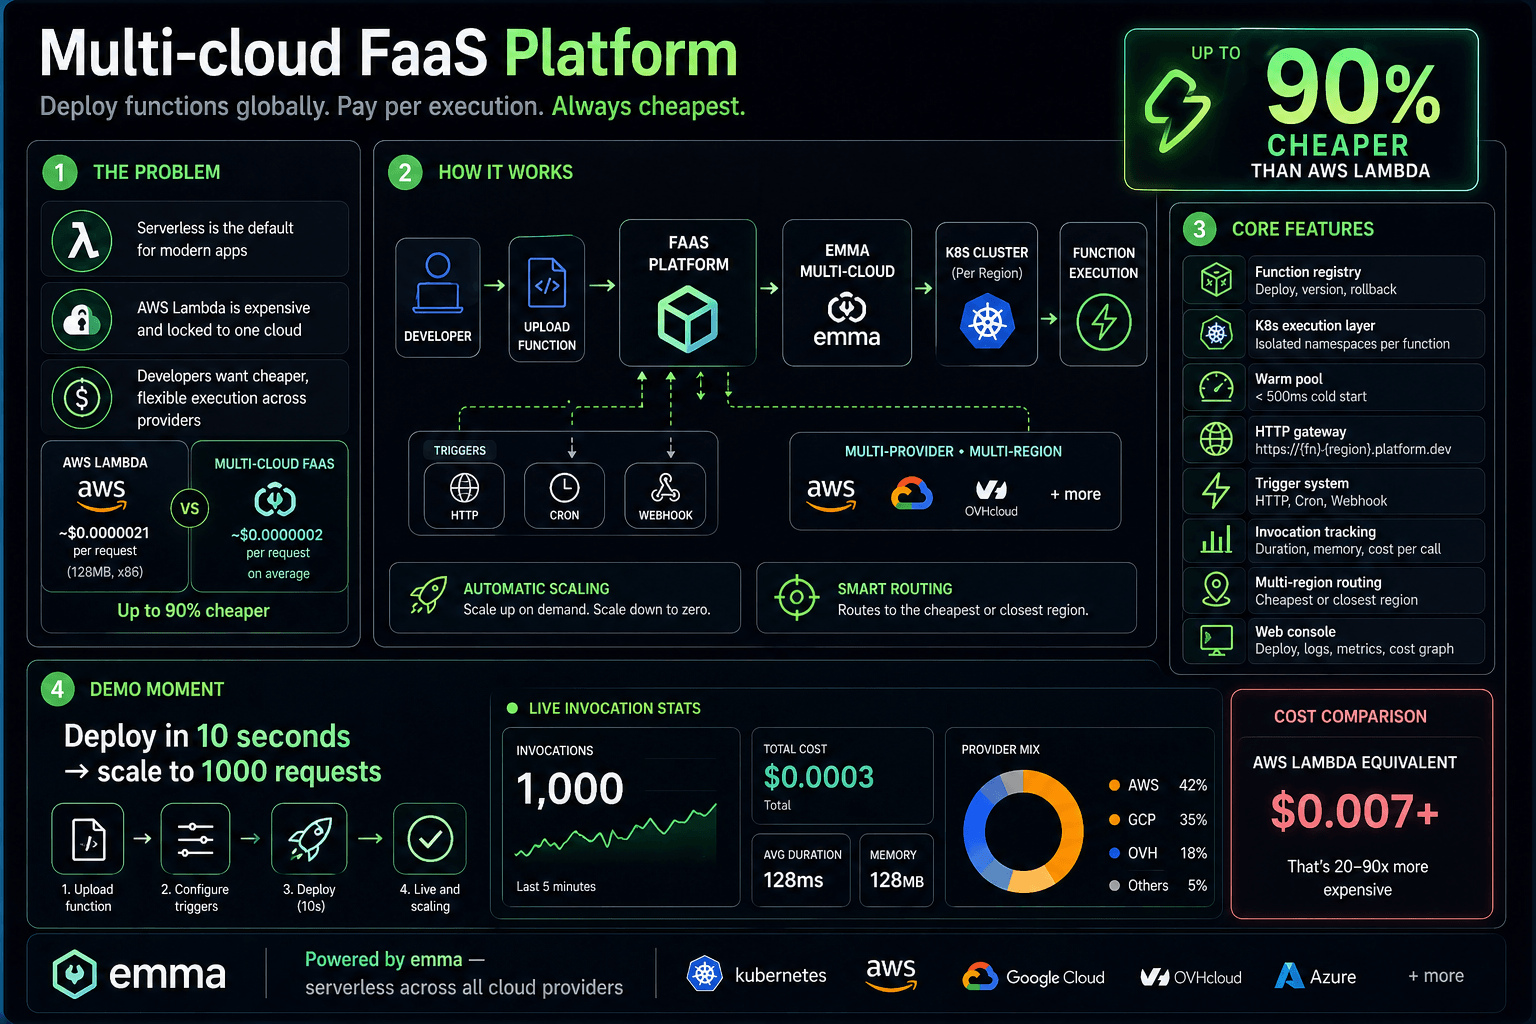1536x1024 pixels.
Task: Click the Invocation tracking bar chart icon
Action: click(x=1216, y=540)
